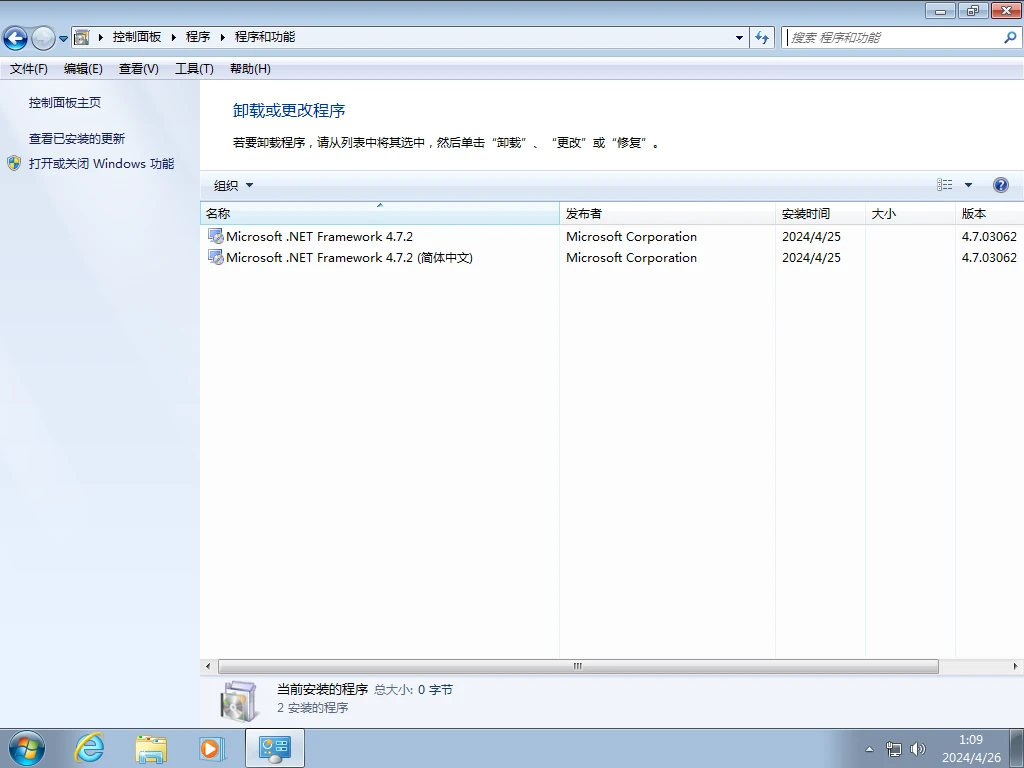Click 2024/4/25 date of 简体中文 row
This screenshot has height=768, width=1024.
pyautogui.click(x=811, y=257)
